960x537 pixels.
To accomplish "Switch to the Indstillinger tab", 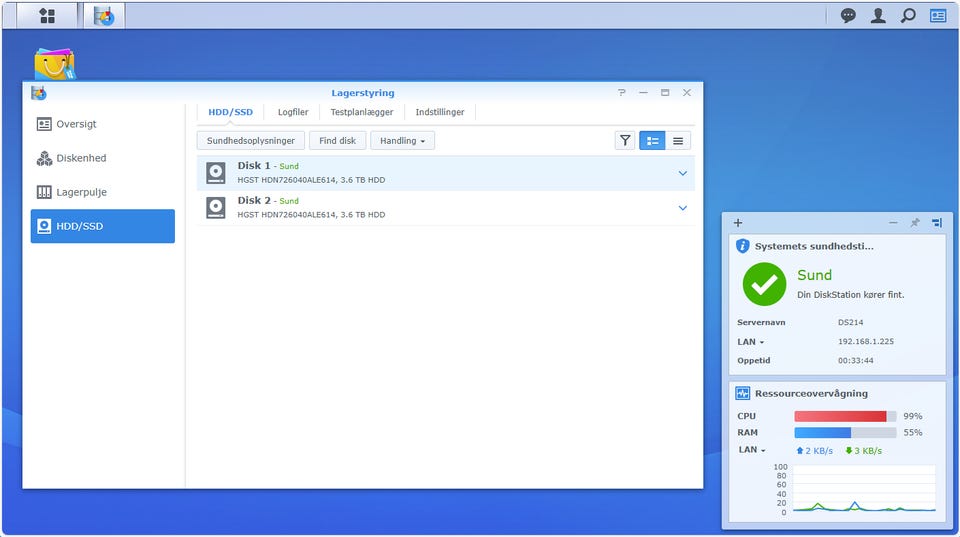I will coord(440,112).
